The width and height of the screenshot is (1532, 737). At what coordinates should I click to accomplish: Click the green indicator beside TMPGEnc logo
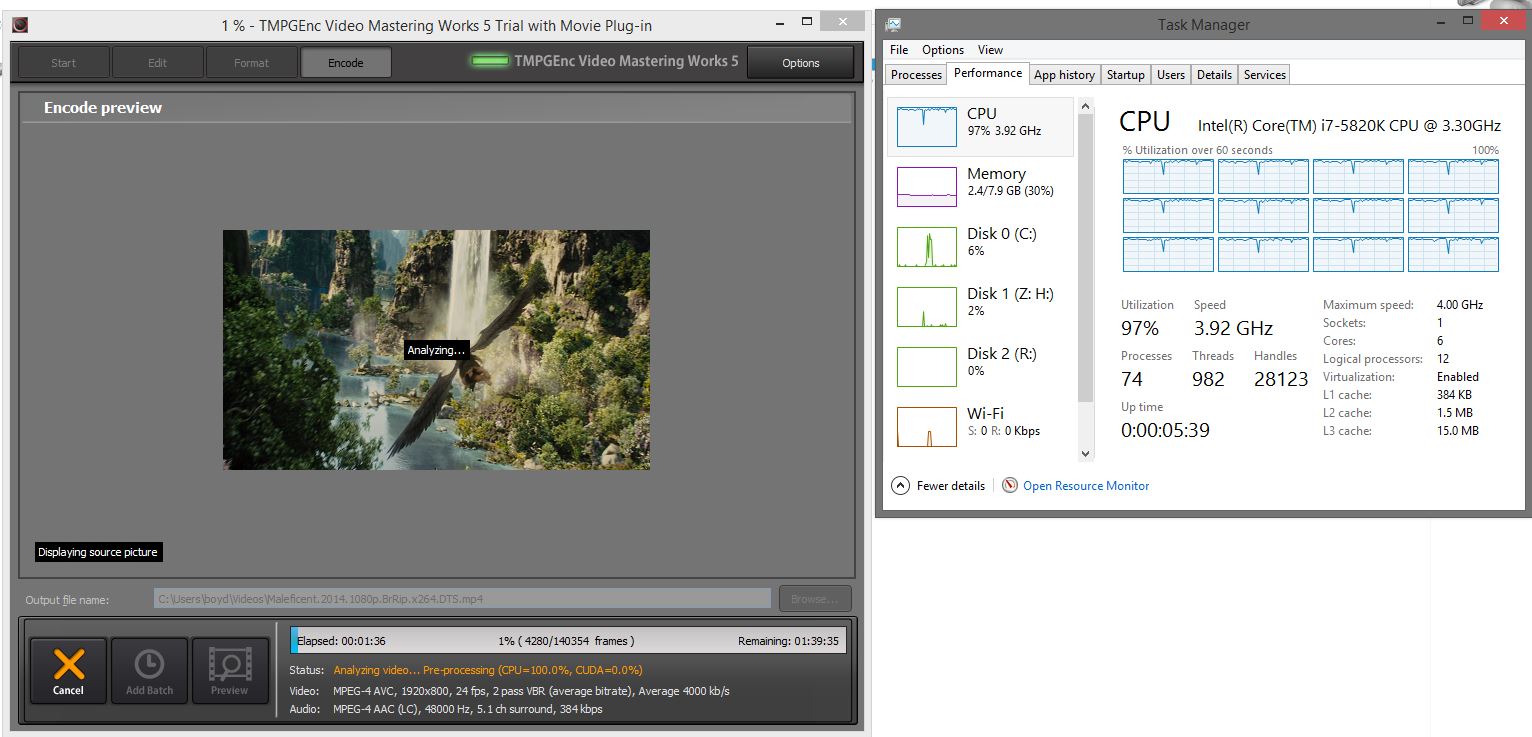(x=490, y=61)
